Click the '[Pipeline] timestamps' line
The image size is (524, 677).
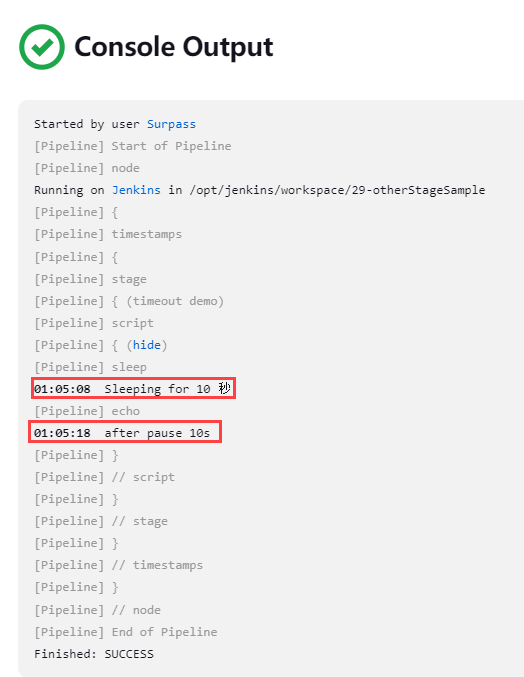click(x=108, y=234)
